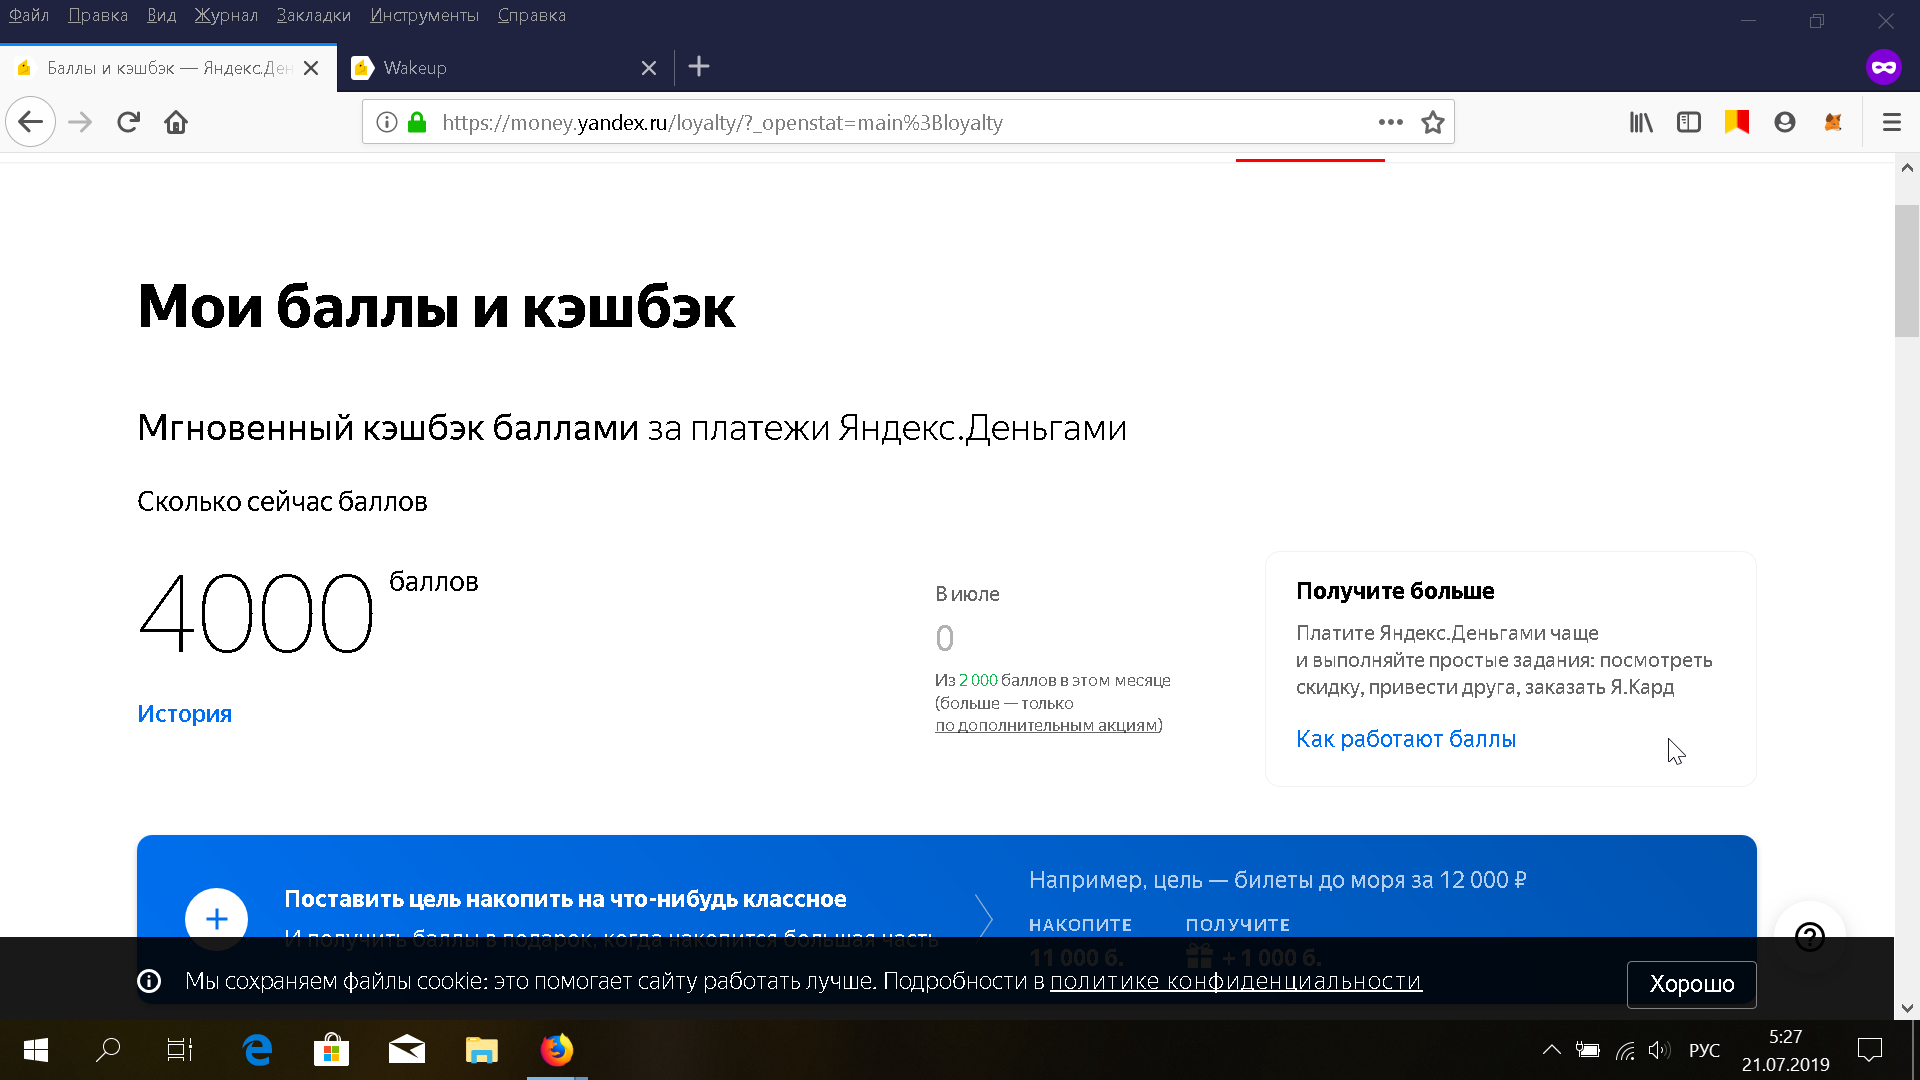Open the Файл menu
Viewport: 1920px width, 1080px height.
[29, 15]
